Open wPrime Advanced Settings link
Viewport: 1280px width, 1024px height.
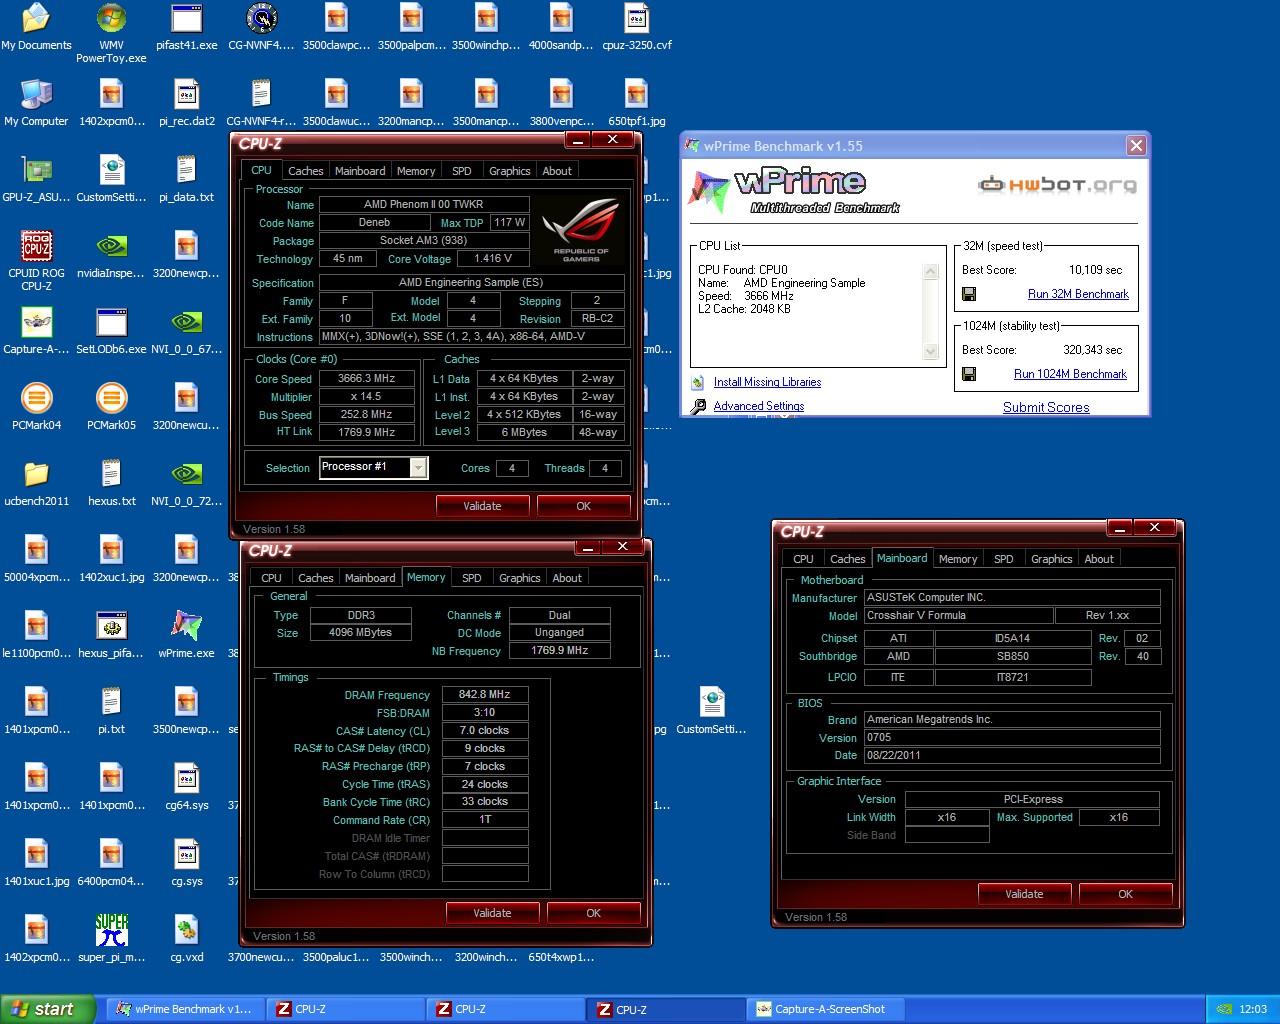coord(758,406)
